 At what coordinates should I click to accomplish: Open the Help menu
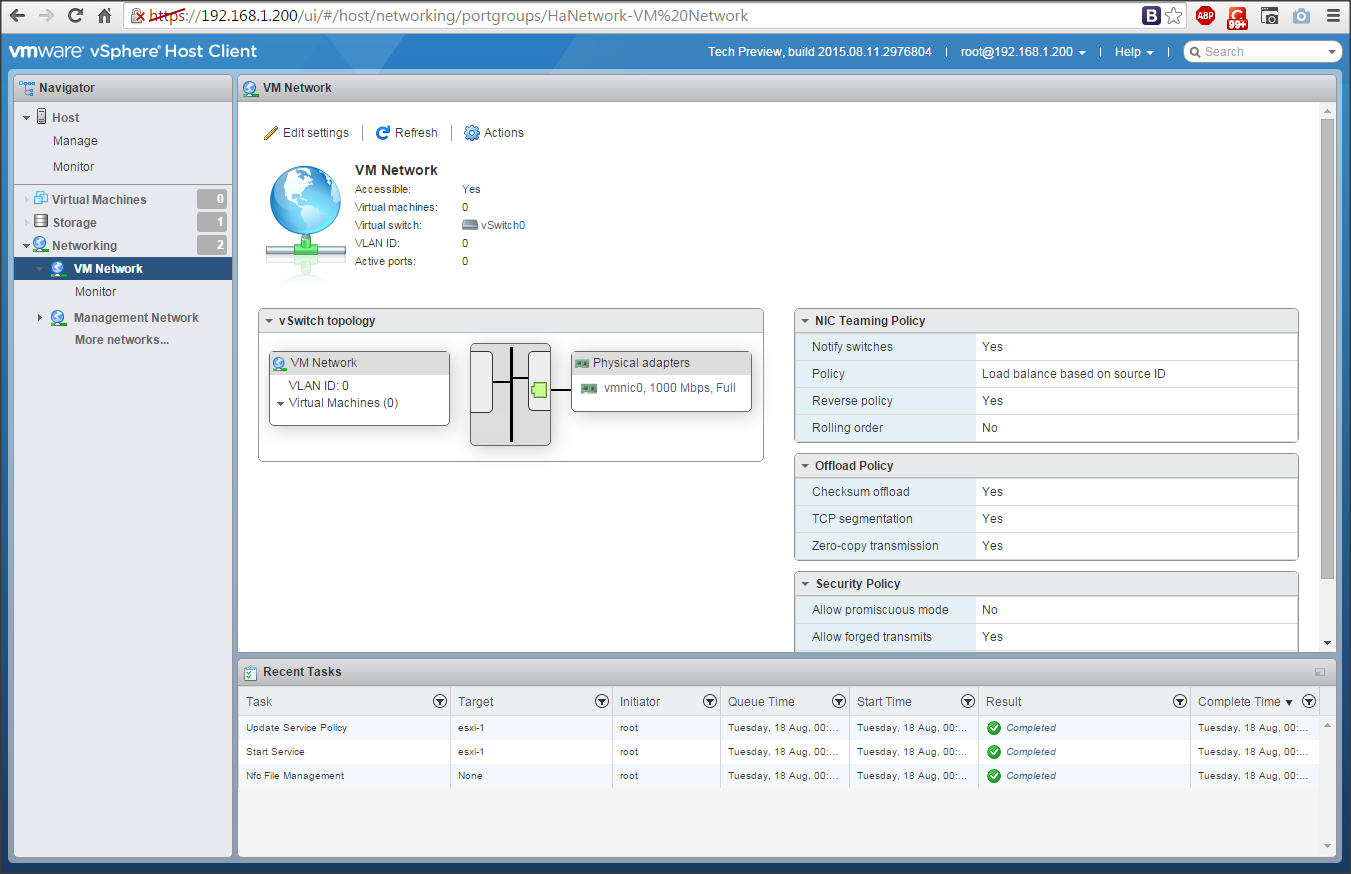(x=1134, y=52)
